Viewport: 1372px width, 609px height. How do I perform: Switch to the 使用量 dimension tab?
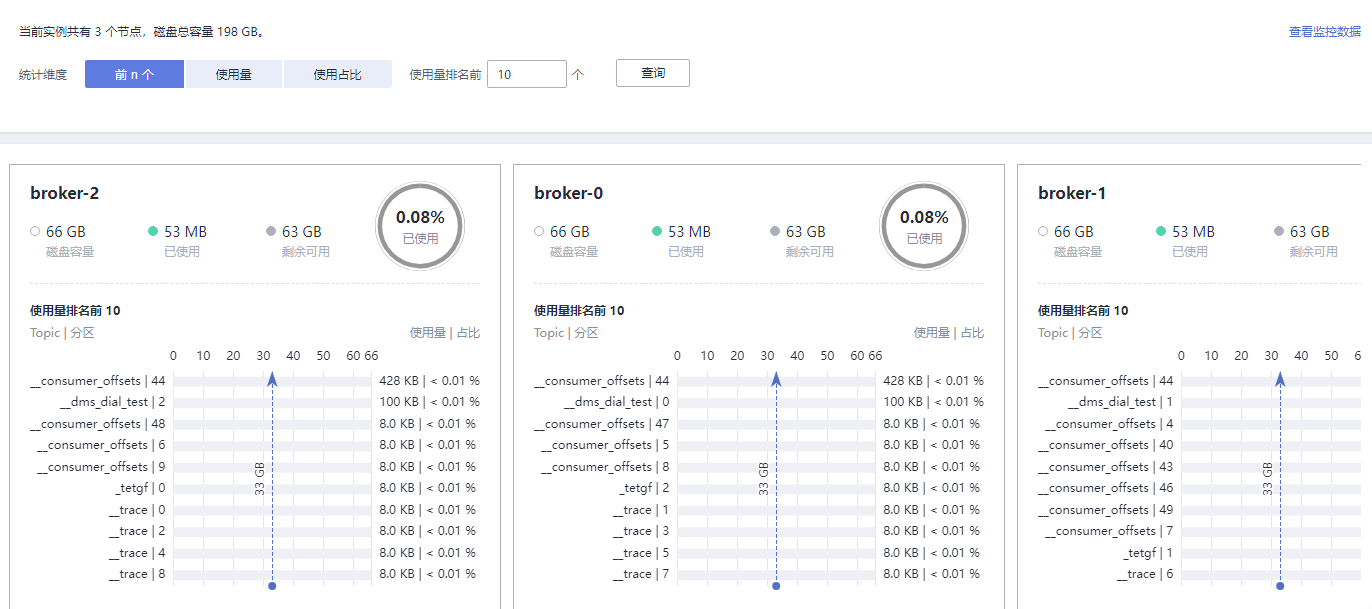(233, 74)
